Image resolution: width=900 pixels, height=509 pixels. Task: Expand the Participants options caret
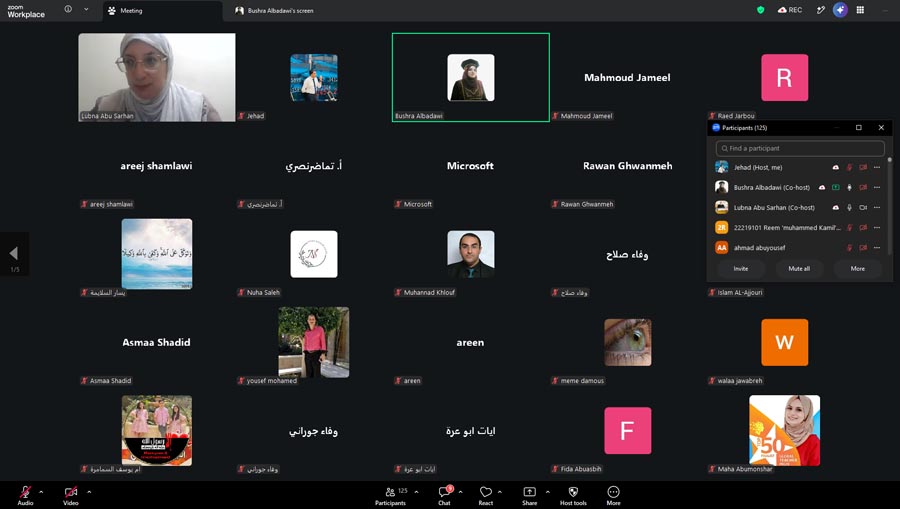pyautogui.click(x=416, y=492)
